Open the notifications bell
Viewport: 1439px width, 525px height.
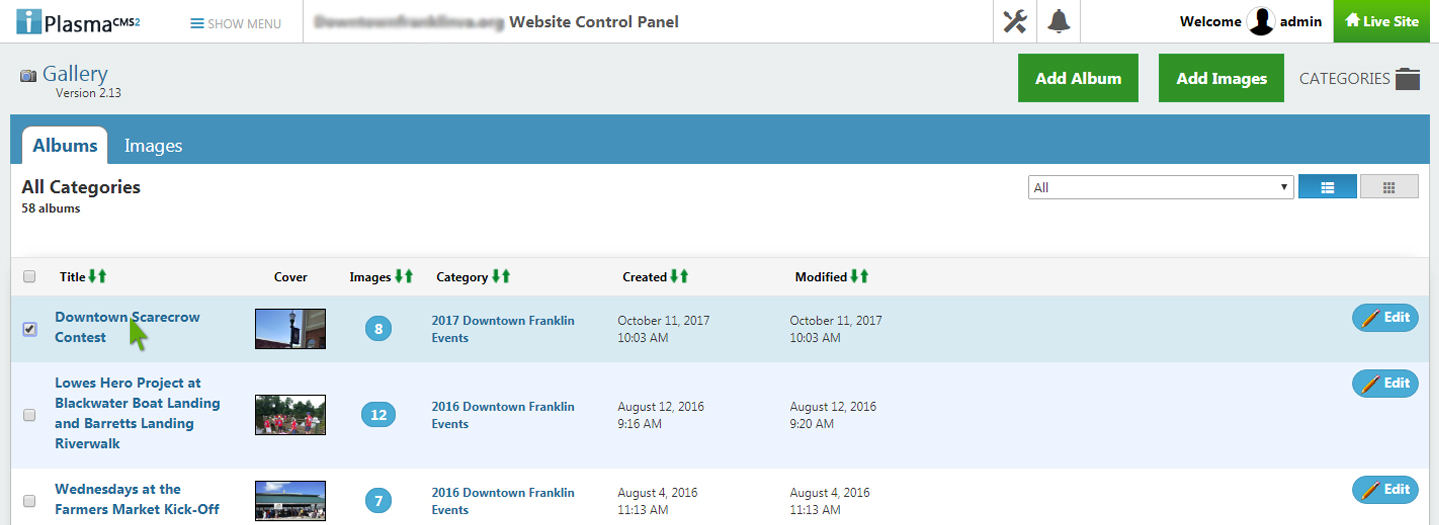pos(1059,21)
